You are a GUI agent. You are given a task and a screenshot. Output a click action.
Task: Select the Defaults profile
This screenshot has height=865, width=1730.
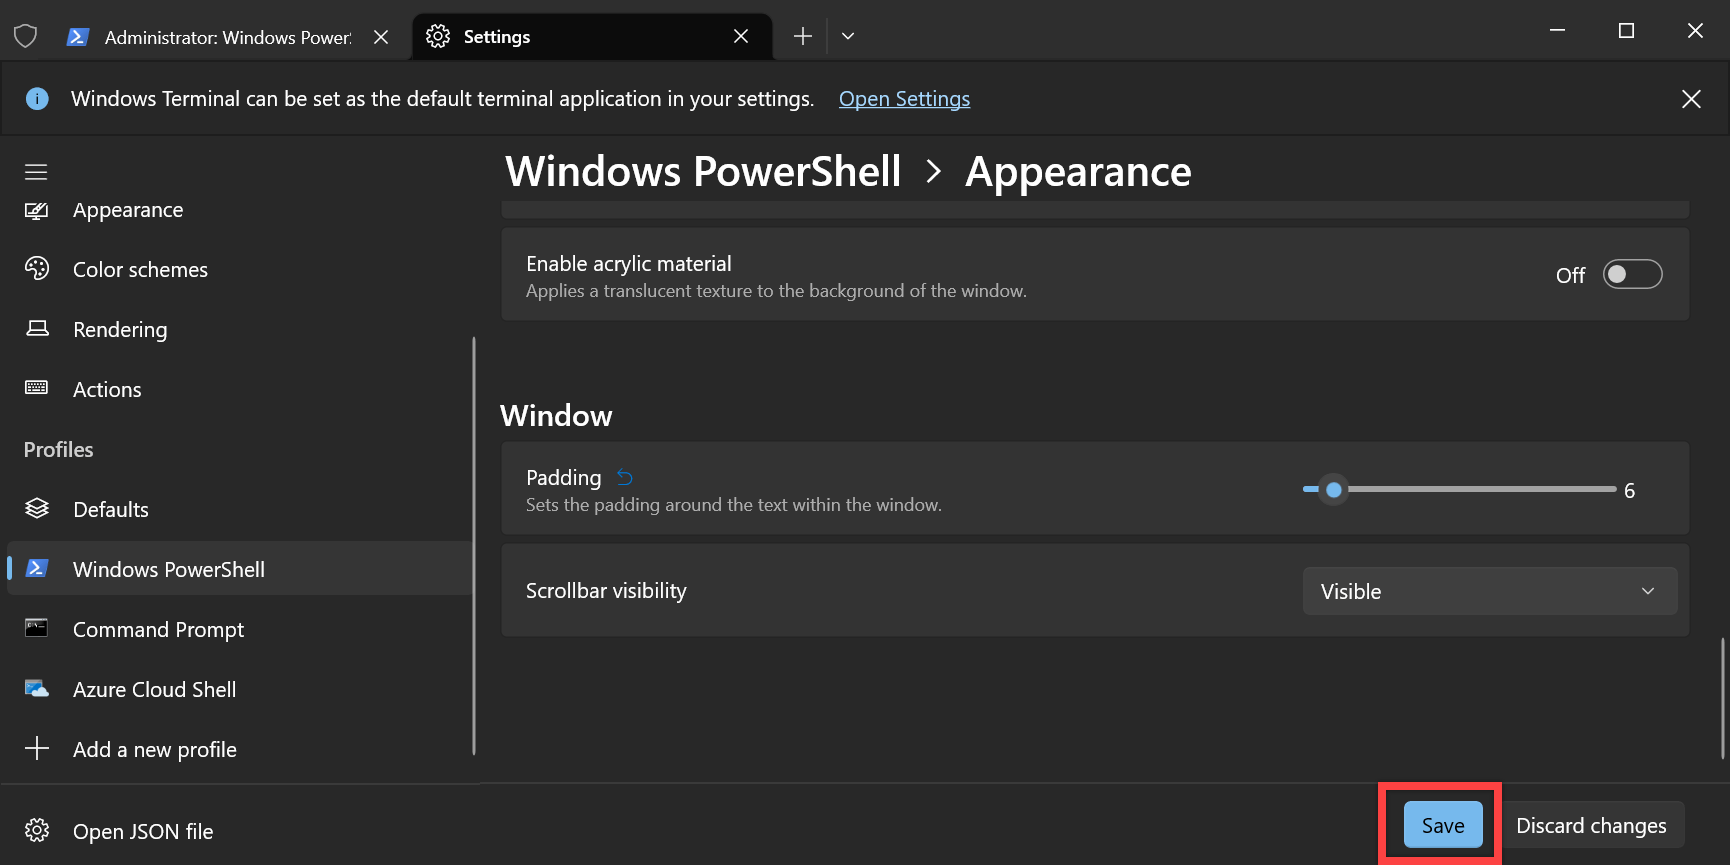[x=238, y=509]
